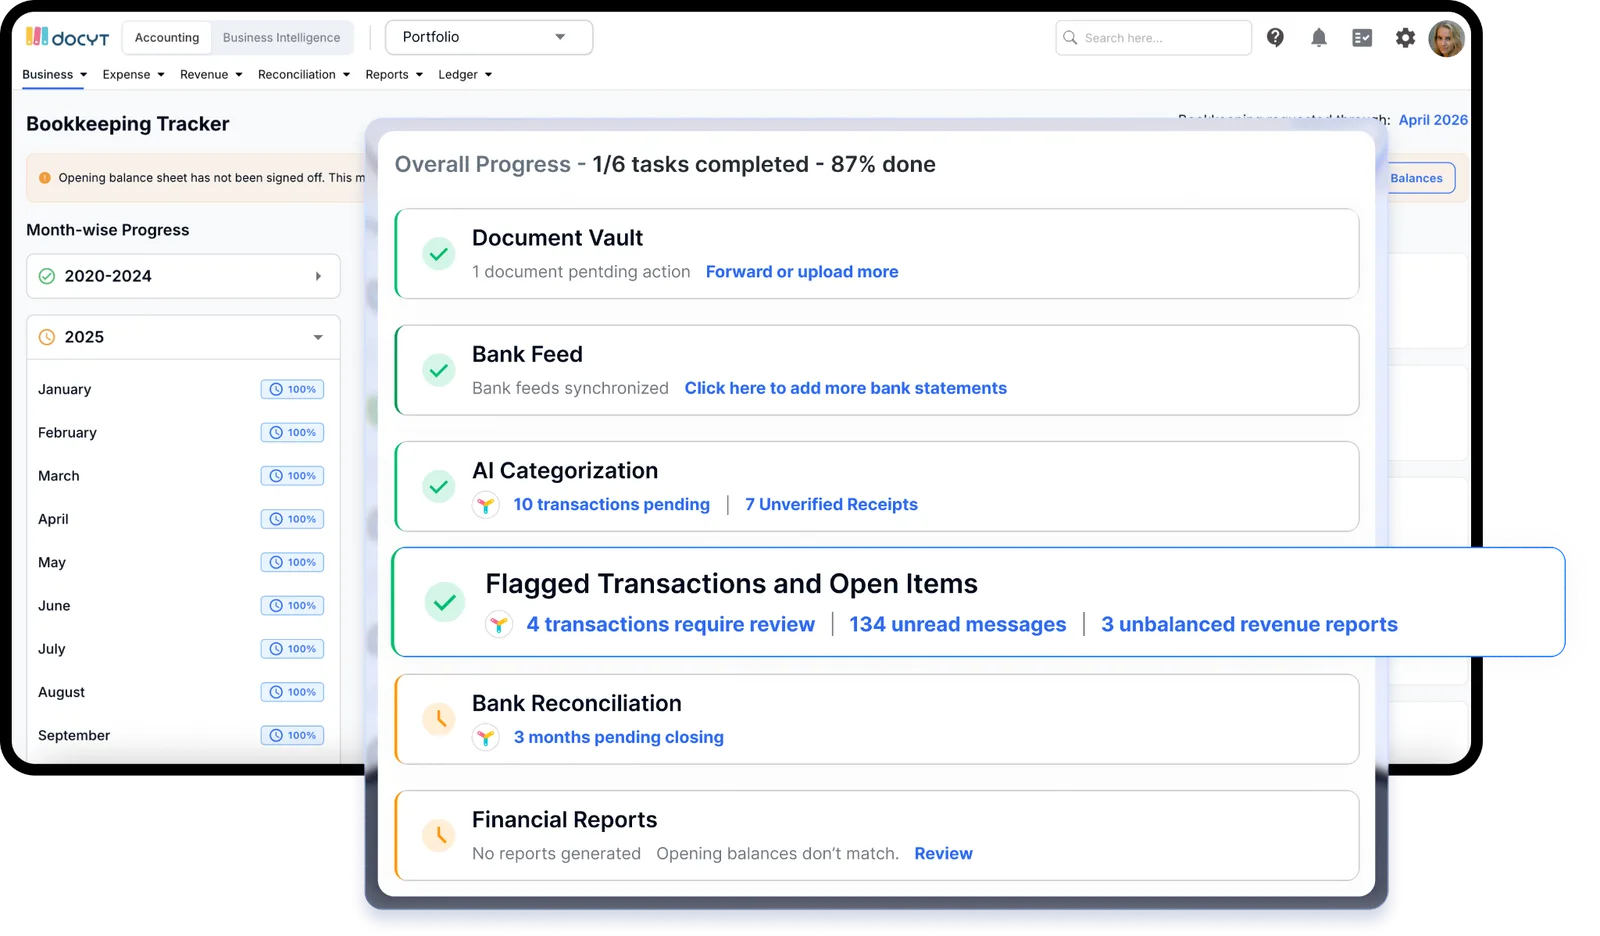Click the Docyt AI icon beside 10 transactions pending
The height and width of the screenshot is (936, 1600).
486,505
